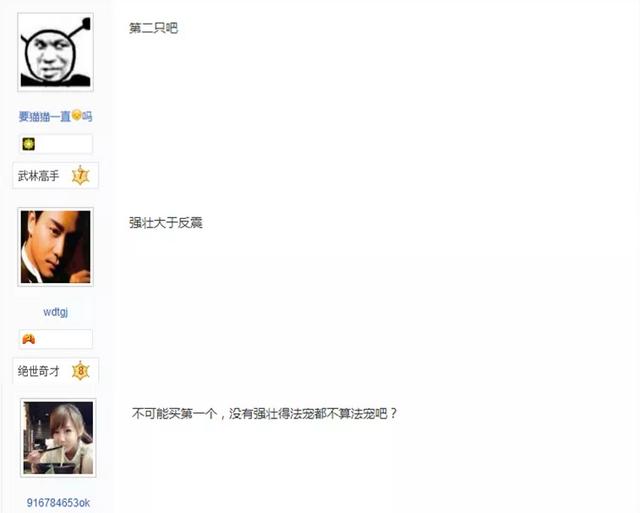
Task: Open the man portrait avatar of wdtgj
Action: tap(56, 247)
